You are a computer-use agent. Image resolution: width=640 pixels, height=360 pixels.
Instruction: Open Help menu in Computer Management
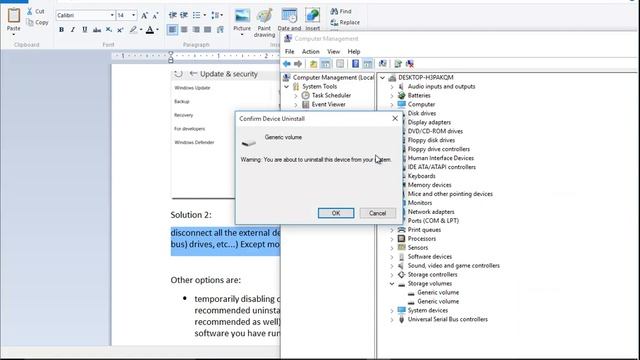pos(354,52)
